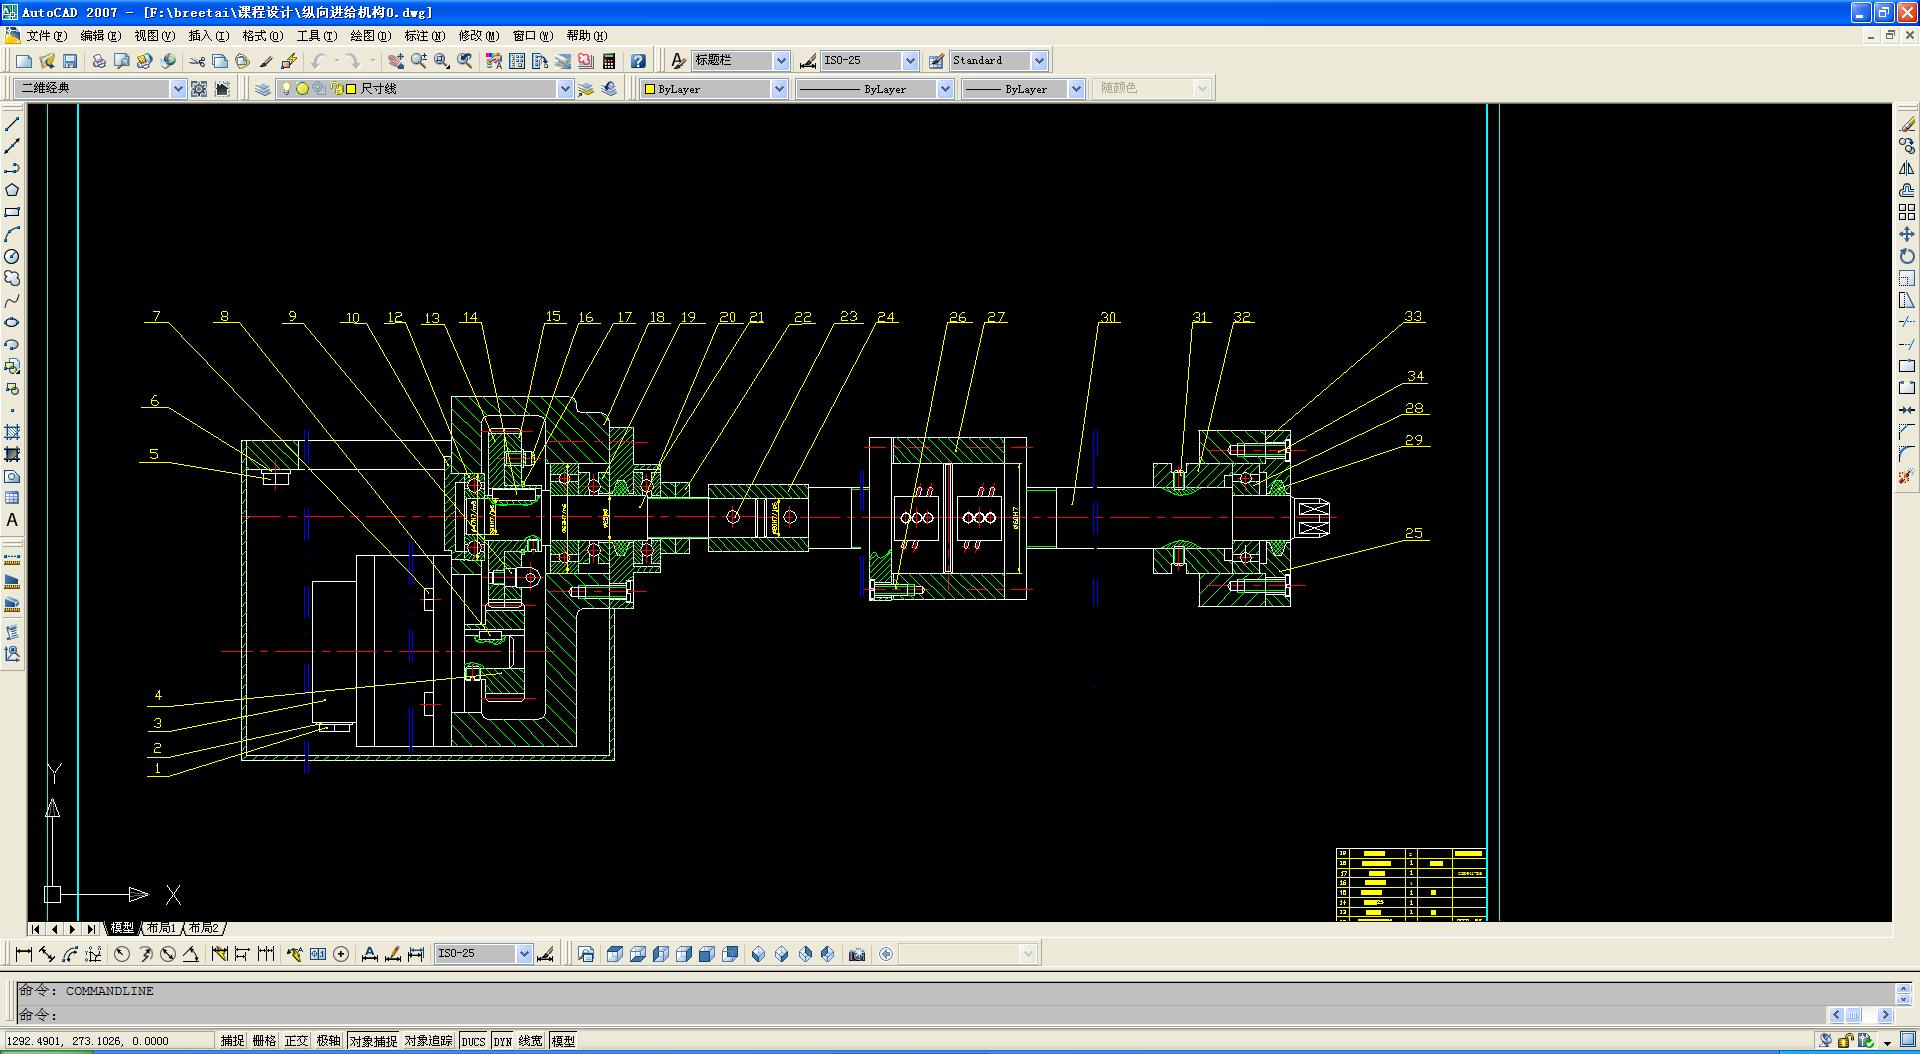
Task: Click the Linear dimension tool
Action: (24, 954)
